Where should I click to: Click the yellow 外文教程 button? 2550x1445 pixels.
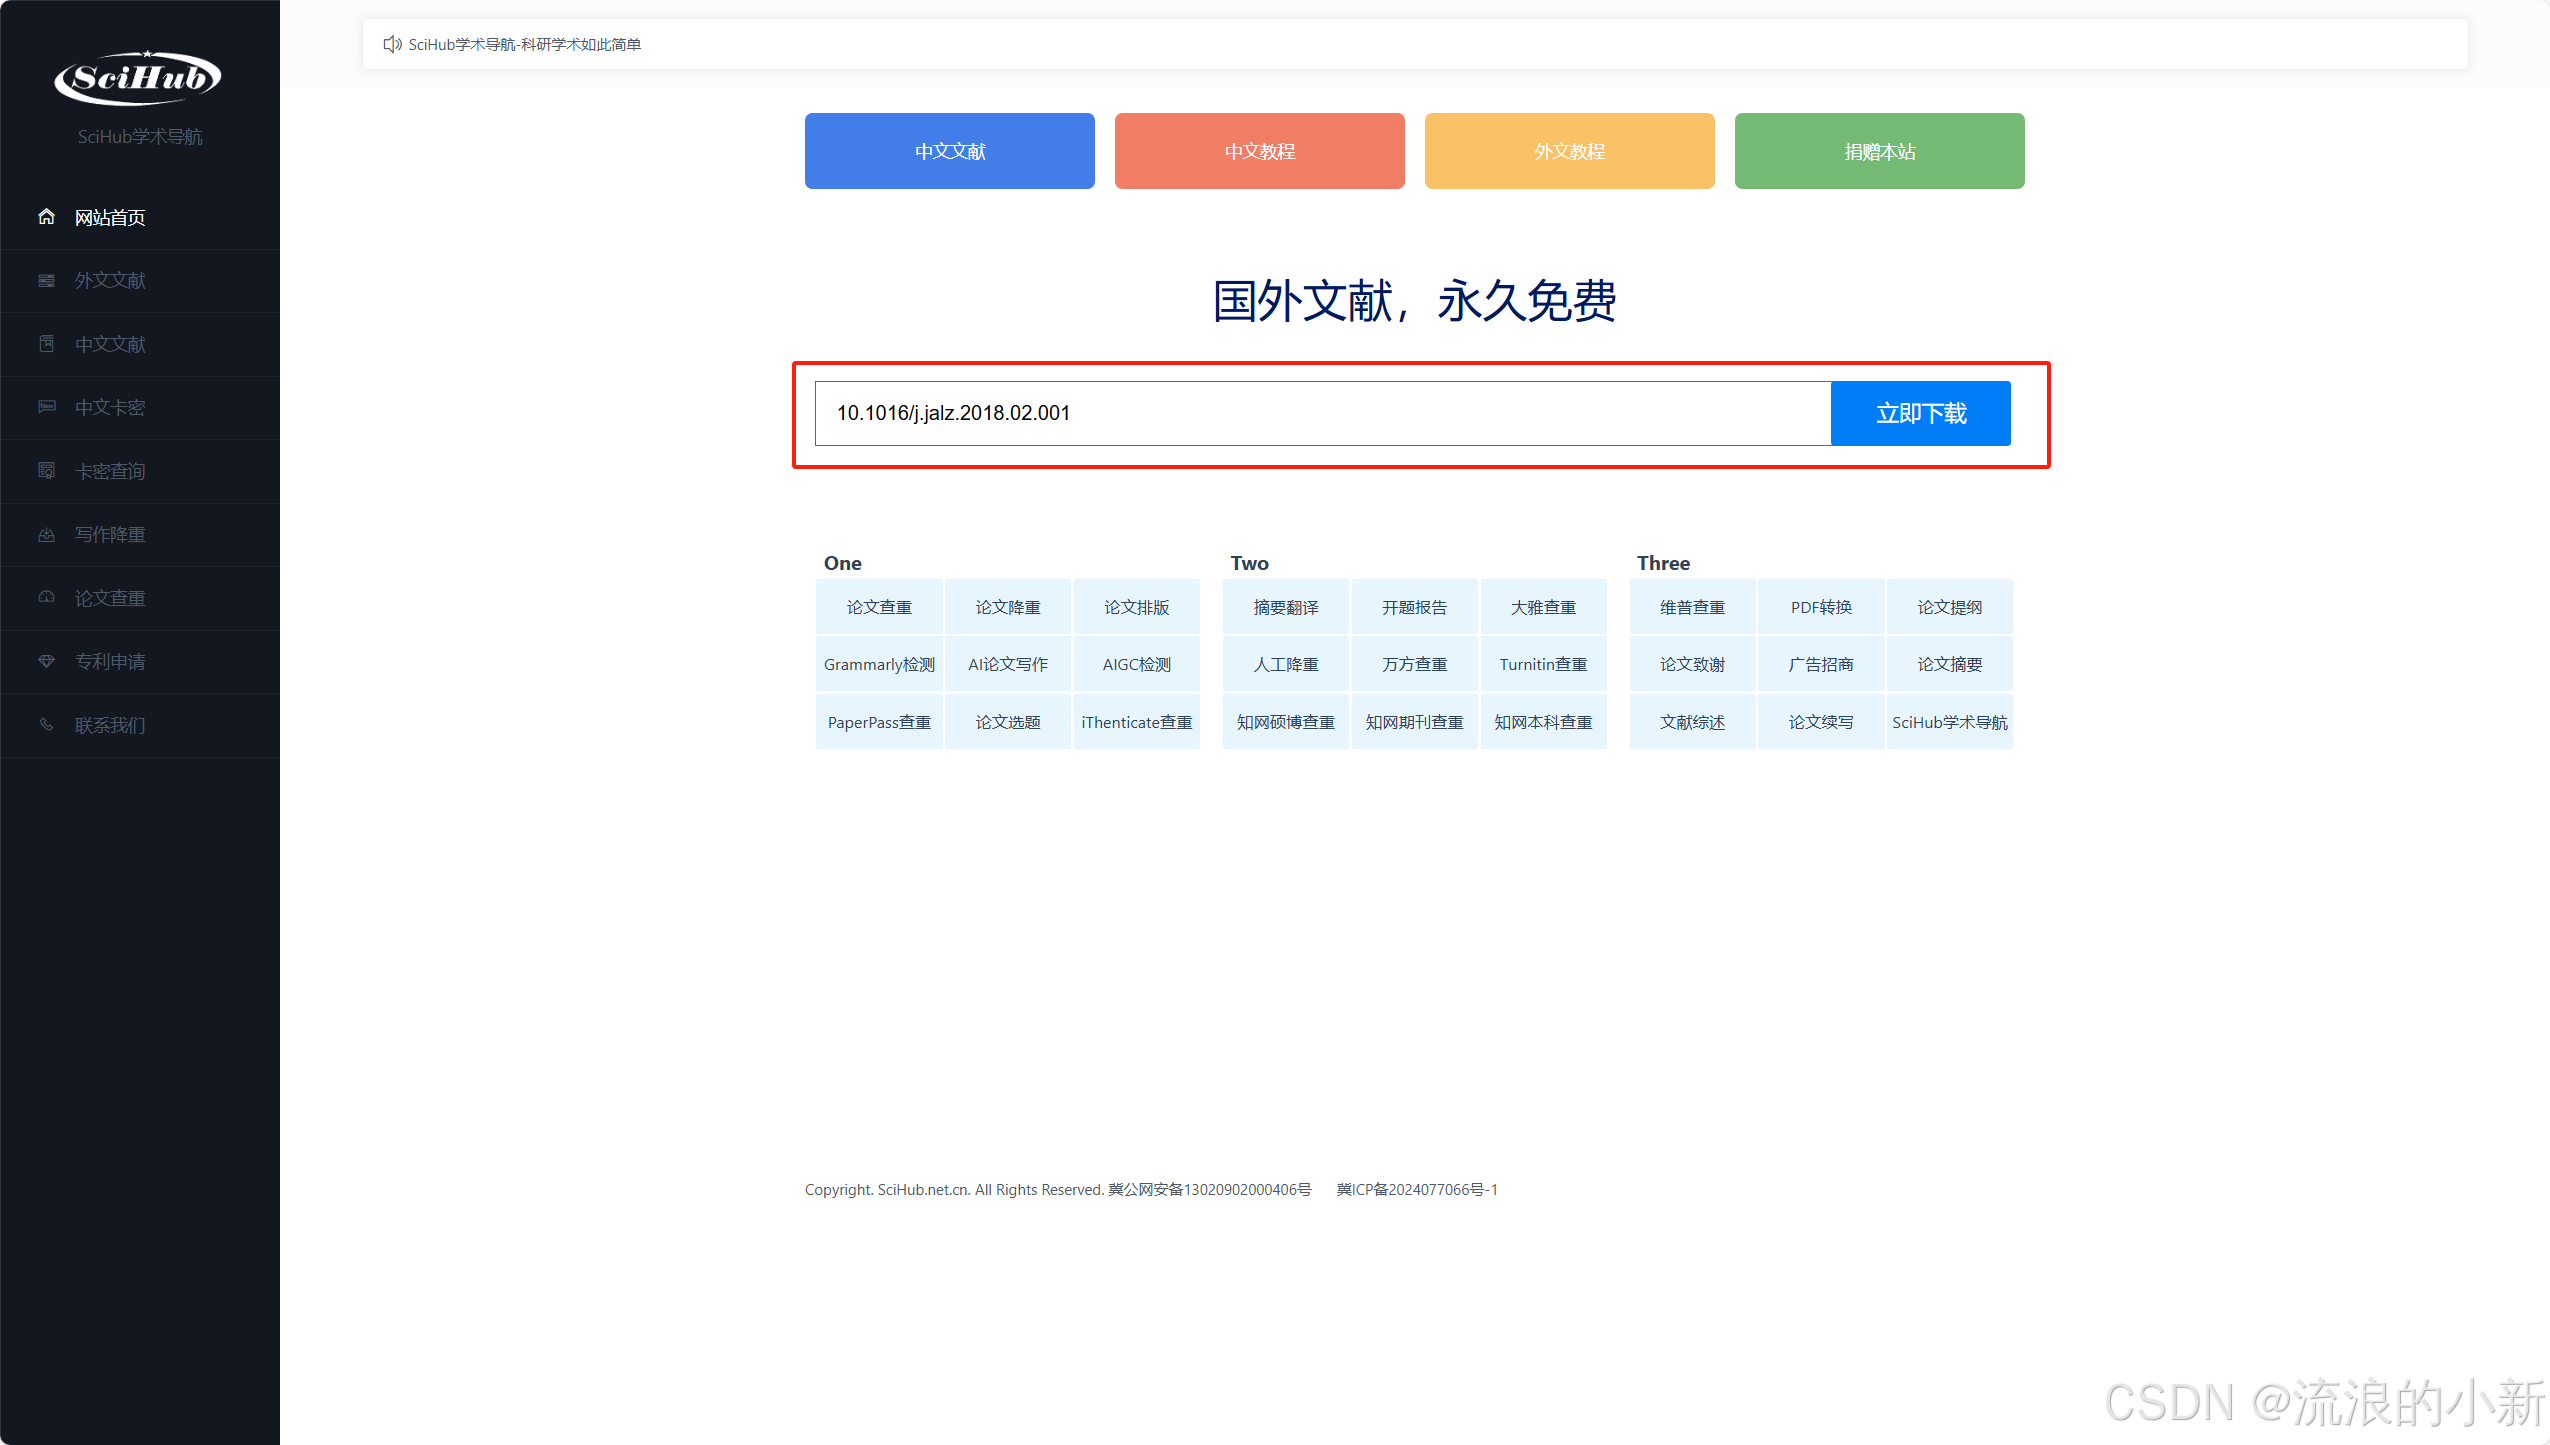1569,151
